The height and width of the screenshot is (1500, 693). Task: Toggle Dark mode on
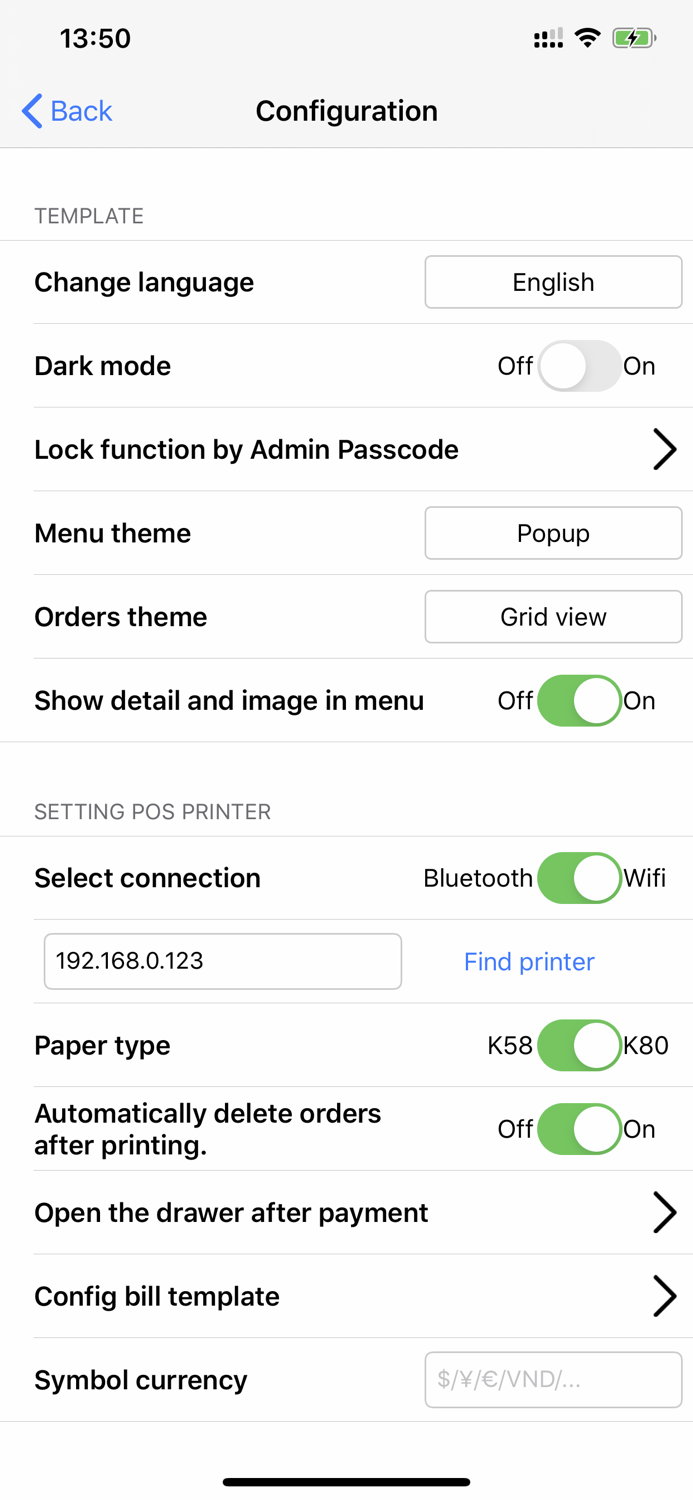[578, 366]
